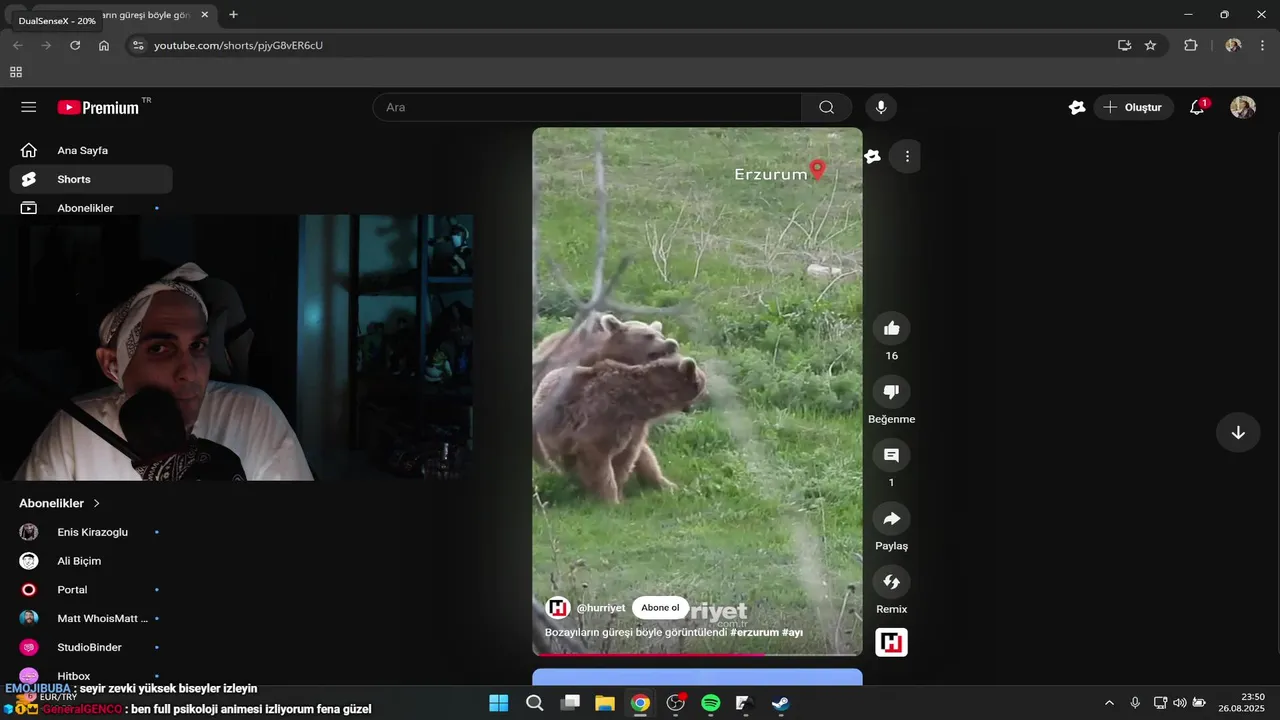Open File Explorer from taskbar
The width and height of the screenshot is (1280, 720).
(x=605, y=703)
